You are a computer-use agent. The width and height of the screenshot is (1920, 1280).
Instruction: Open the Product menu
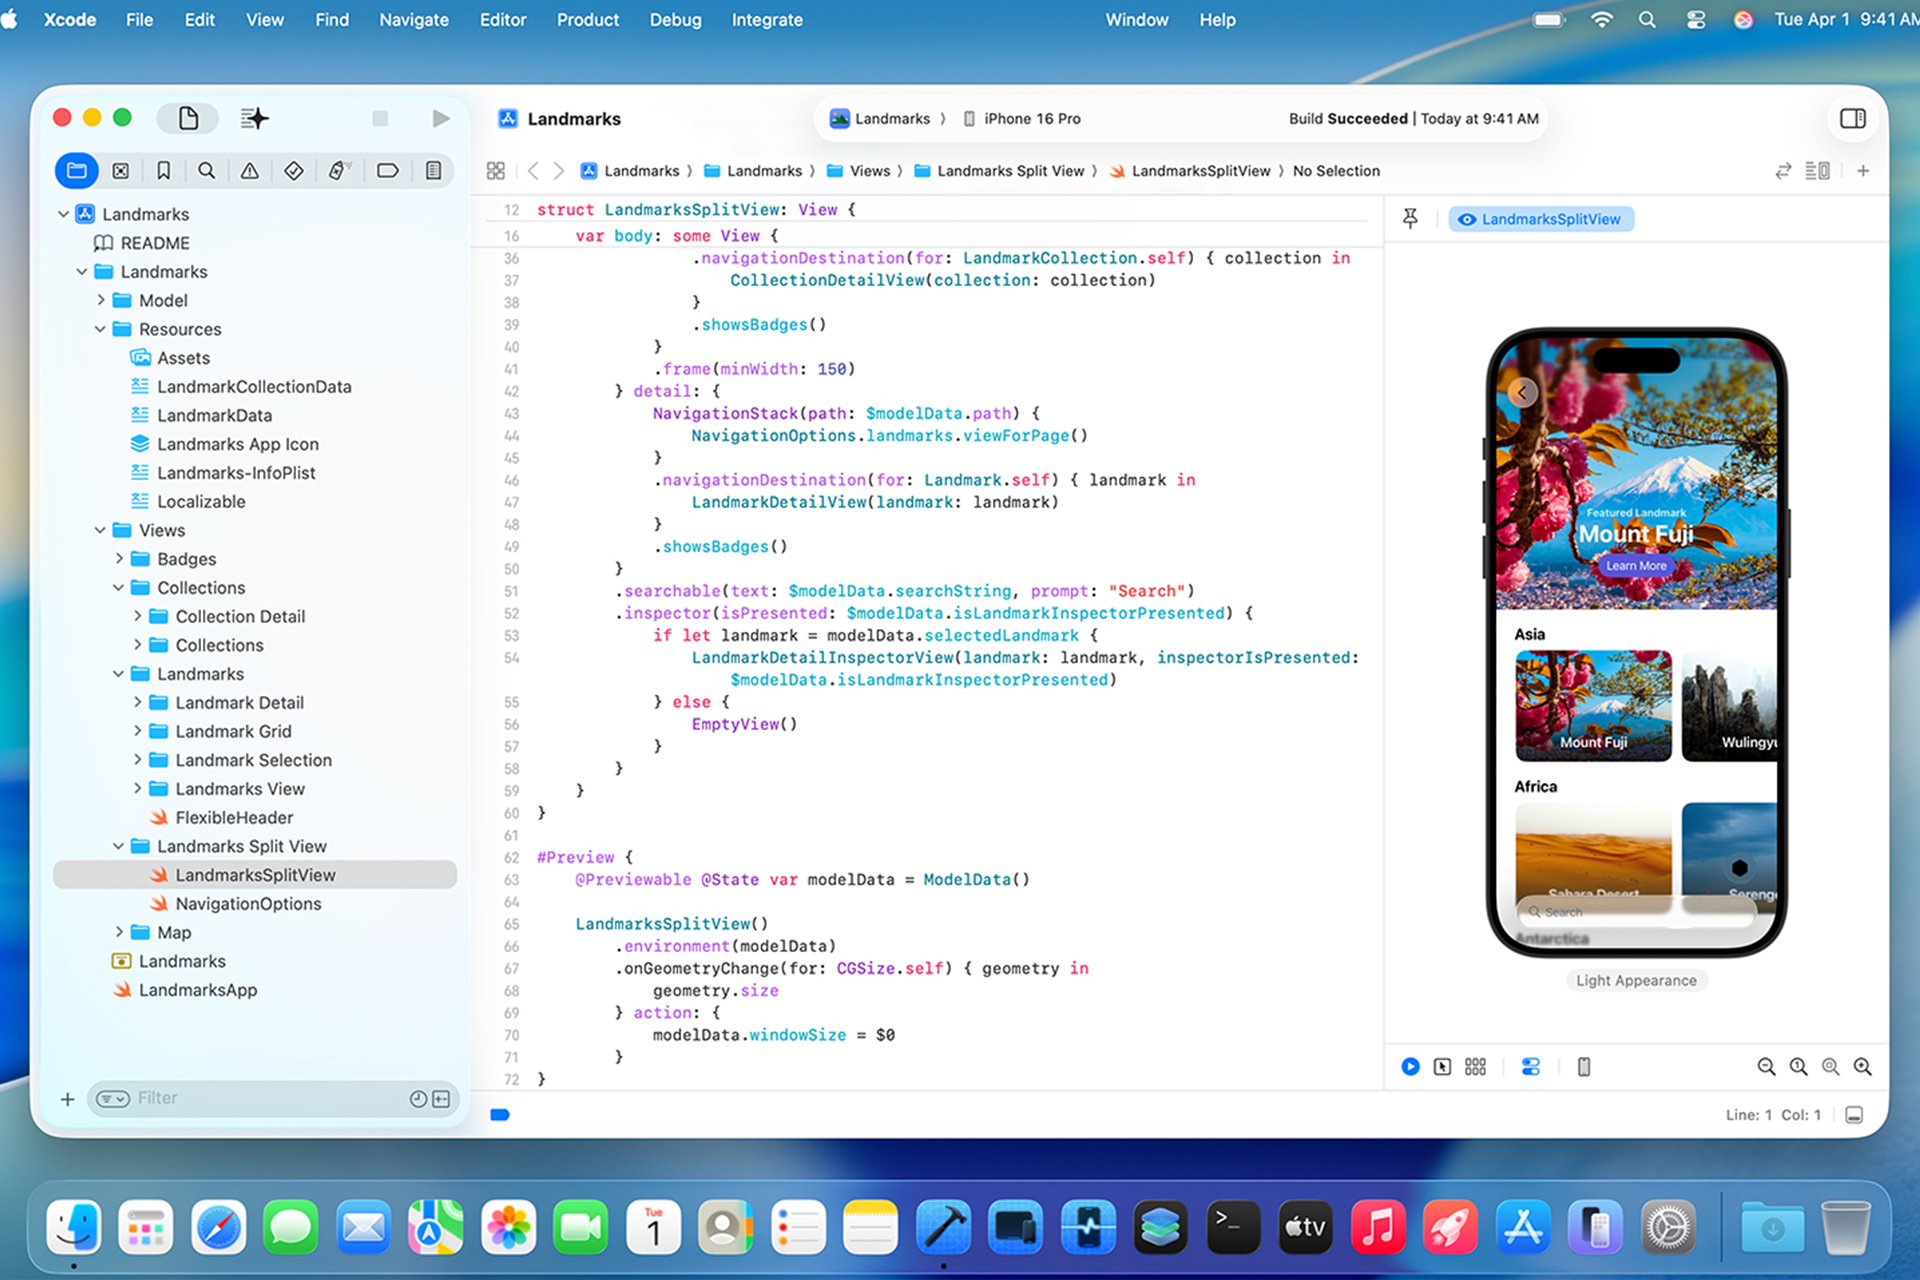(x=588, y=20)
